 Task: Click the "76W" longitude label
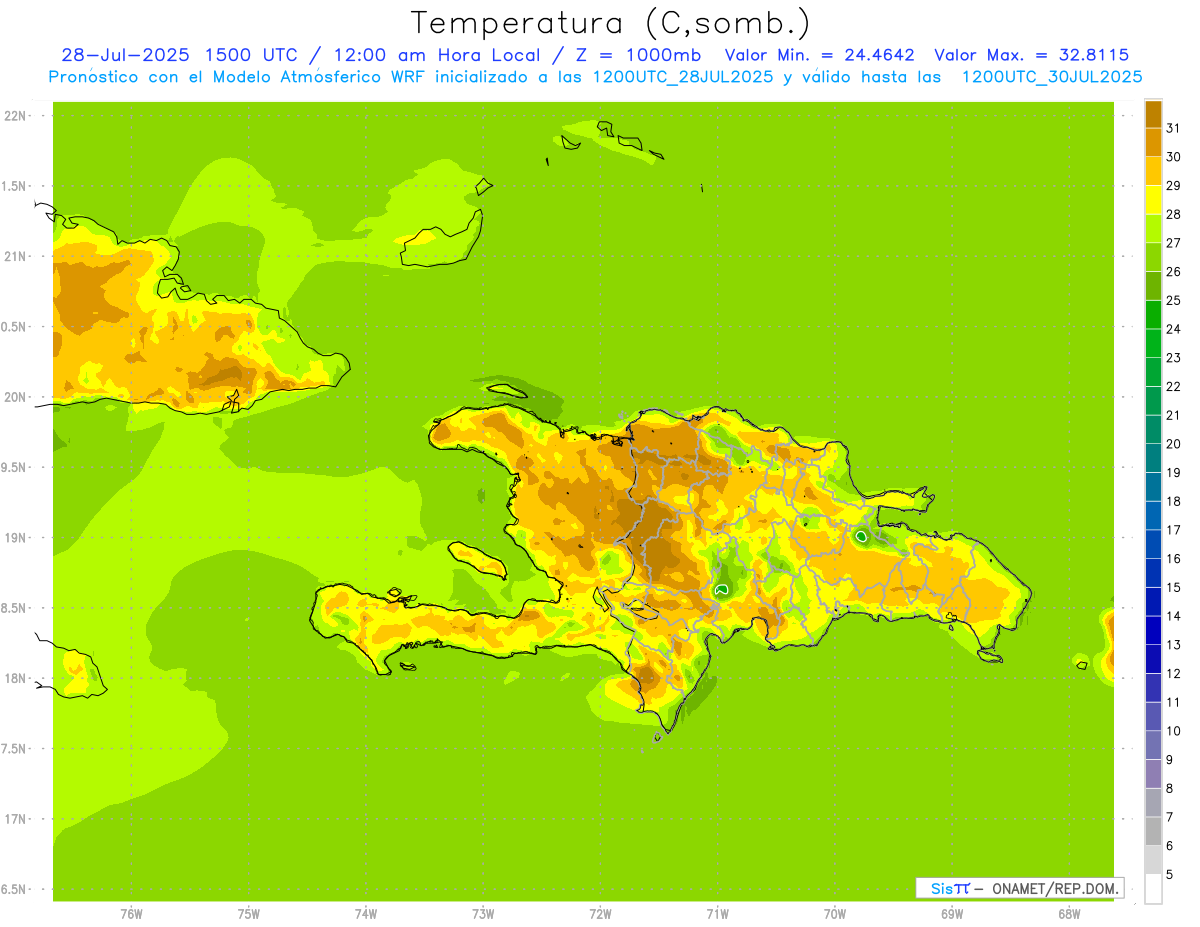(131, 914)
